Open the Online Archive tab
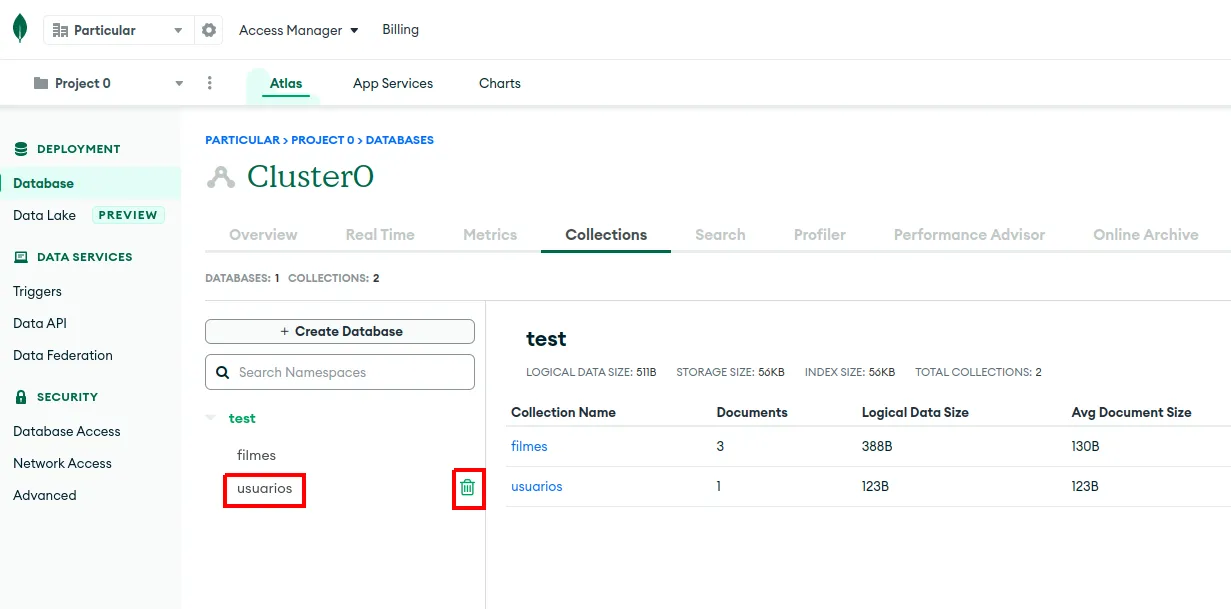The width and height of the screenshot is (1231, 609). [x=1146, y=235]
